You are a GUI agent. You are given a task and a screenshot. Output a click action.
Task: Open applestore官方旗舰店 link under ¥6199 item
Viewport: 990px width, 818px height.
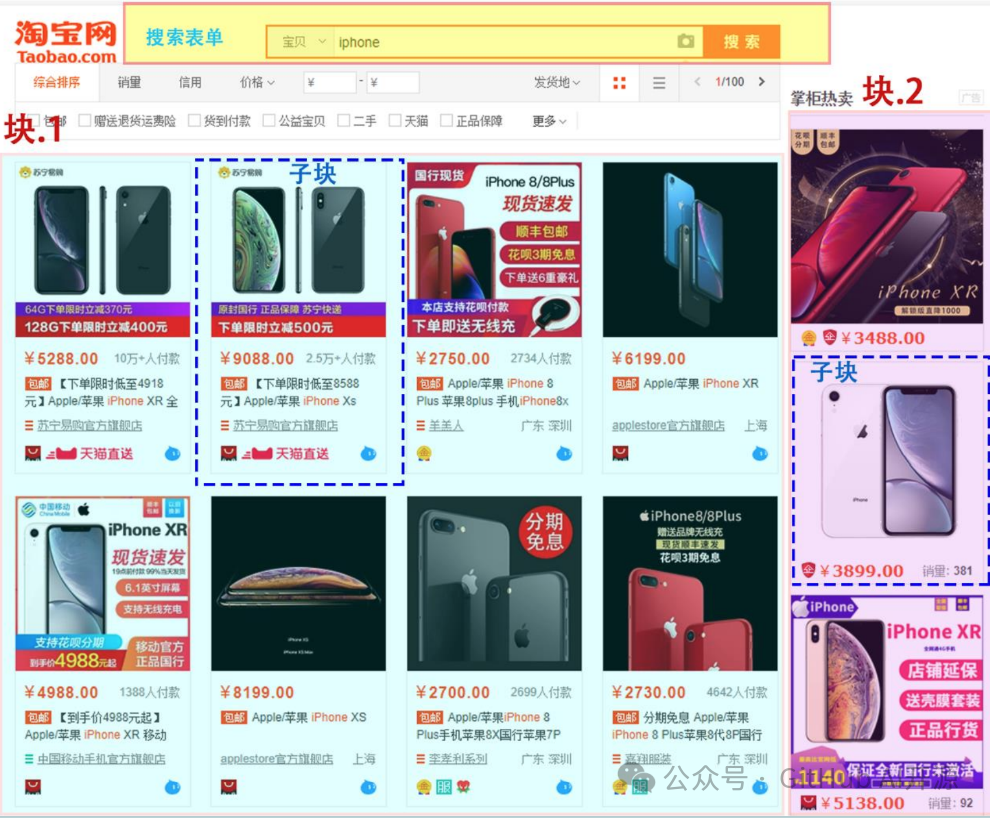(668, 426)
